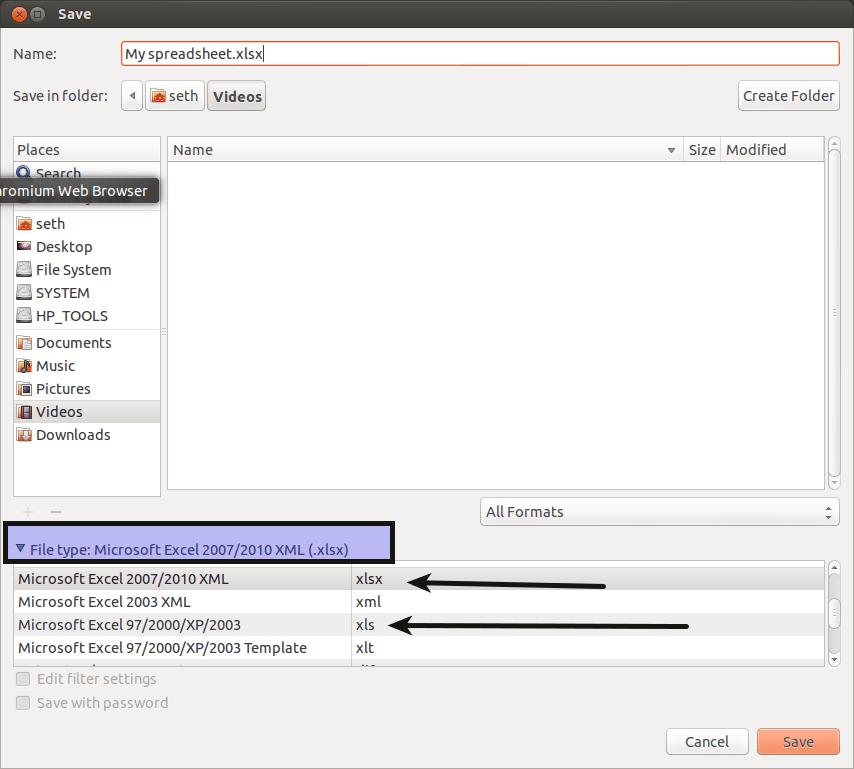This screenshot has height=769, width=854.
Task: Enable Edit filter settings
Action: point(22,678)
